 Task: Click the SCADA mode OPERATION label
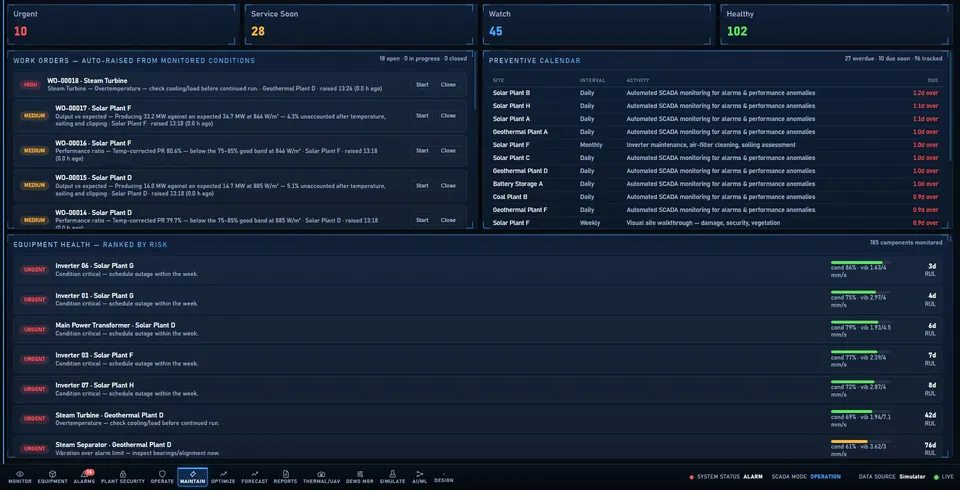click(825, 477)
